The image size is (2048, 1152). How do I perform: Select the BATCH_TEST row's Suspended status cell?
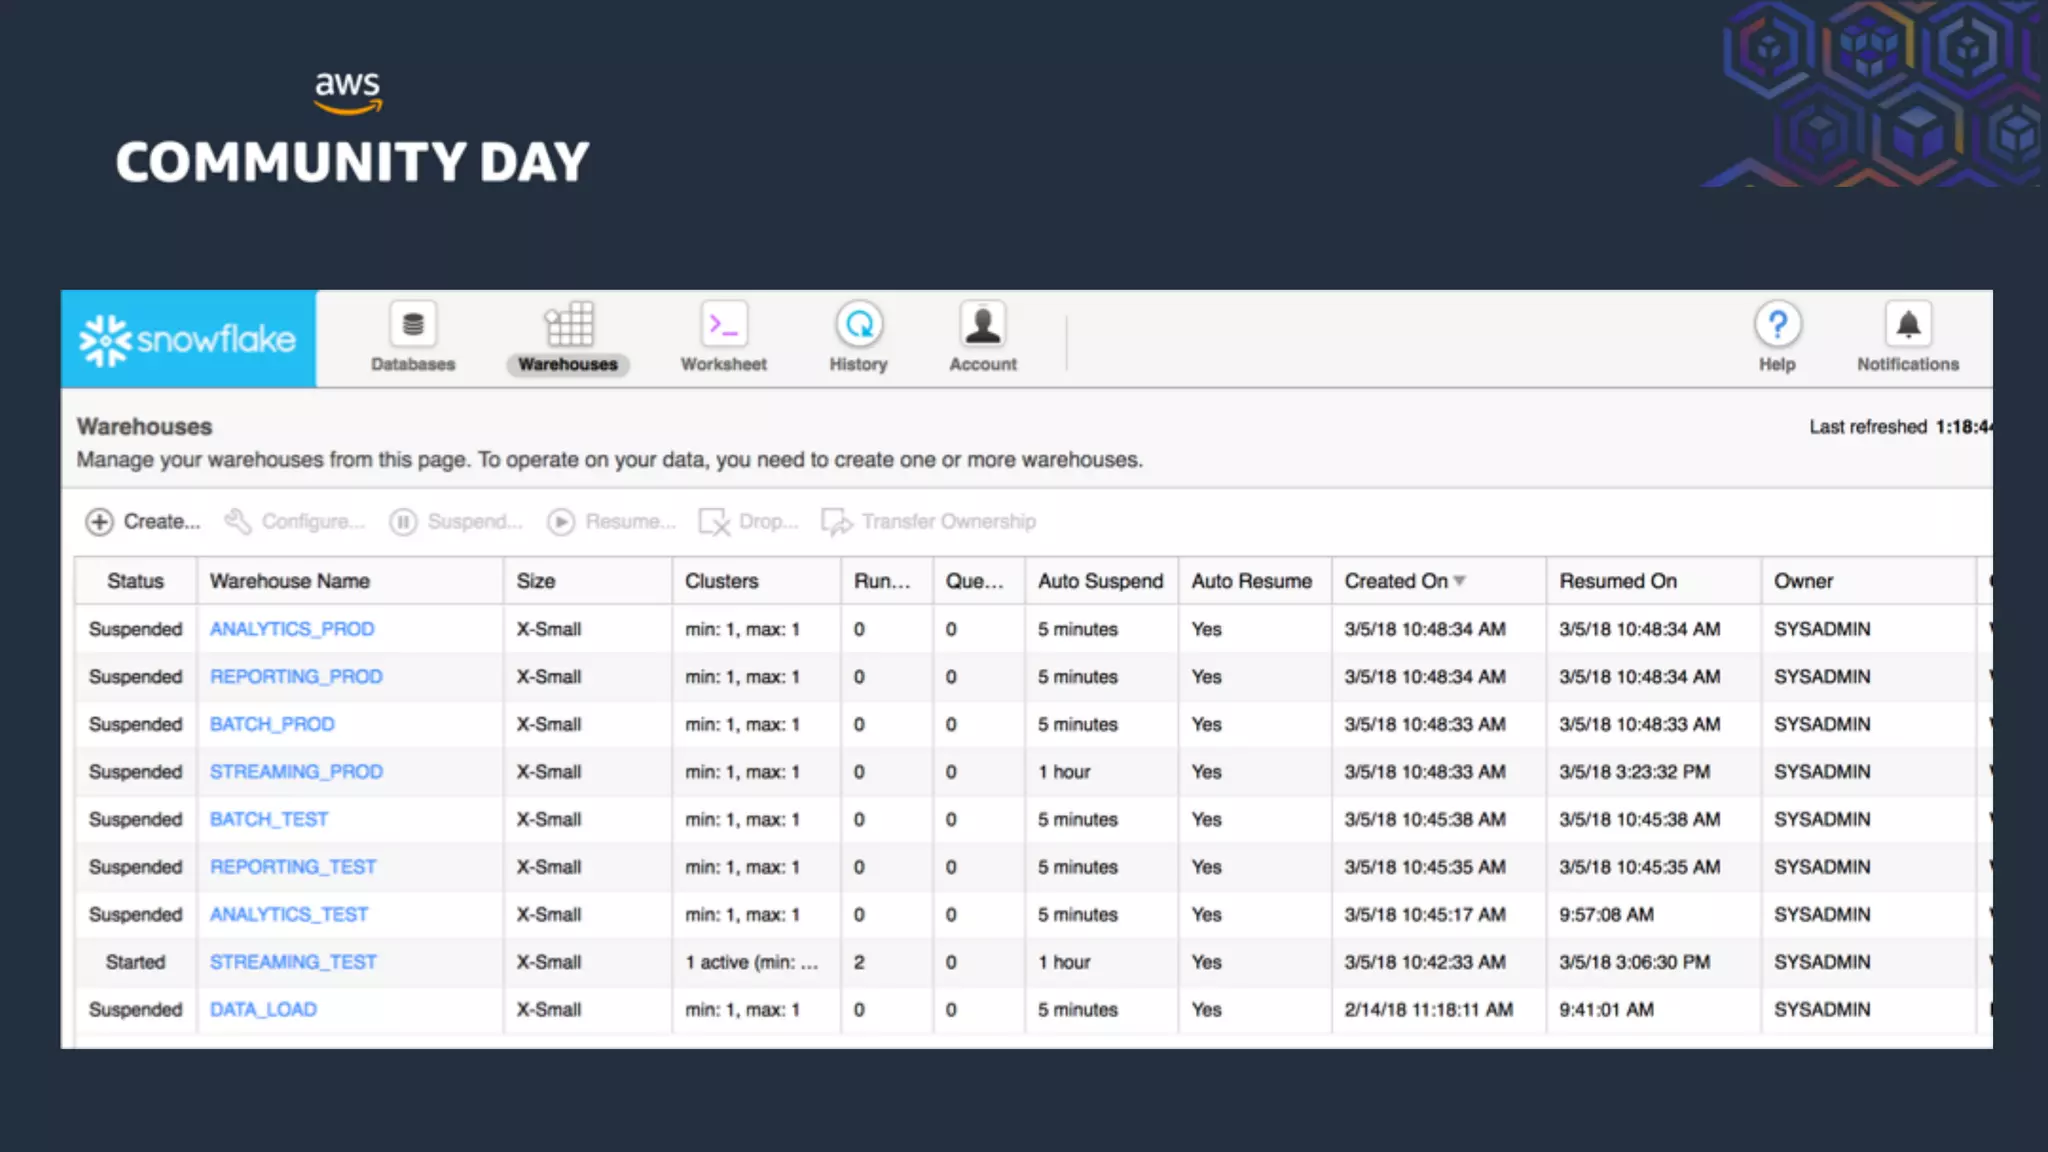135,820
